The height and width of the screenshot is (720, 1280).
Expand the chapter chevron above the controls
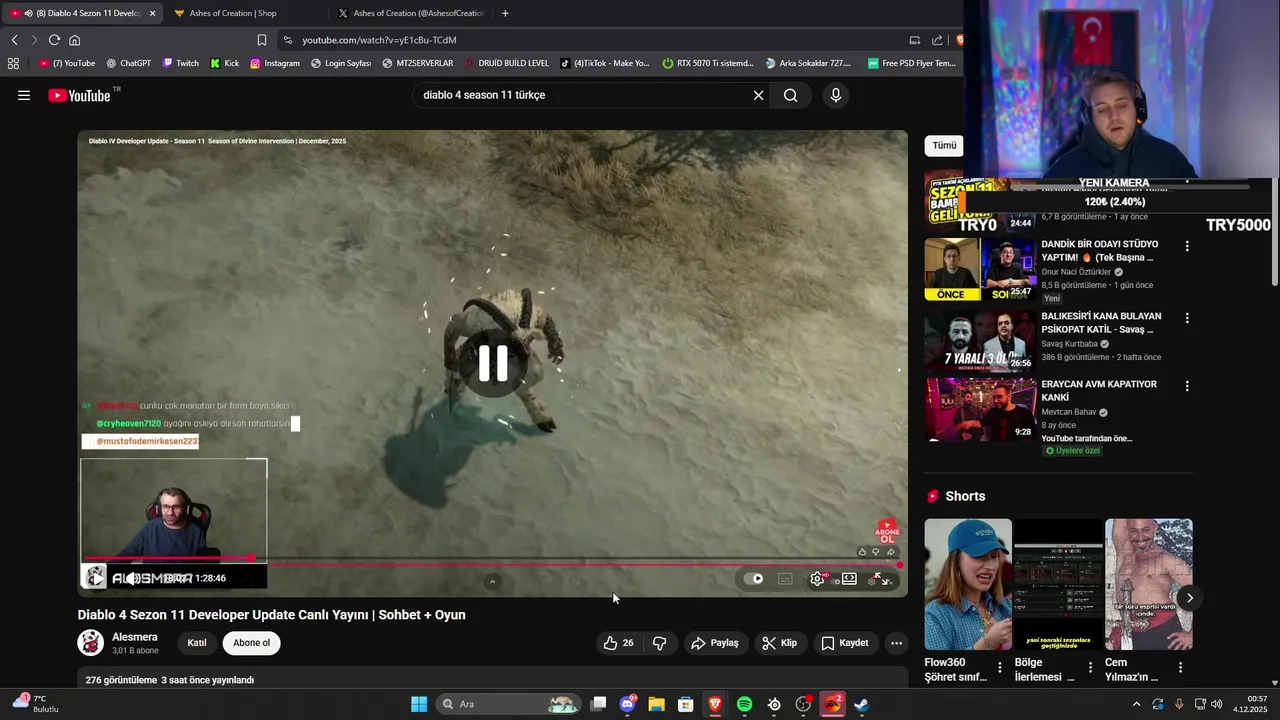tap(492, 581)
